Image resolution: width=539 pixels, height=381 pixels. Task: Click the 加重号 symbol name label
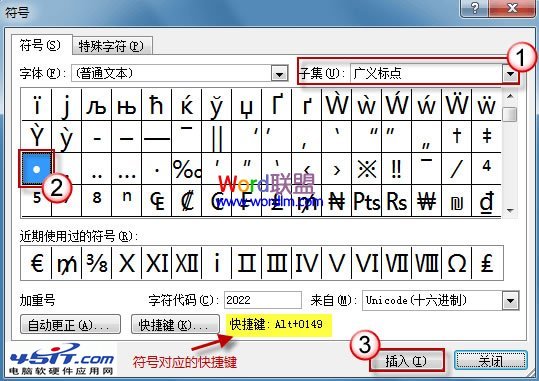(x=37, y=300)
